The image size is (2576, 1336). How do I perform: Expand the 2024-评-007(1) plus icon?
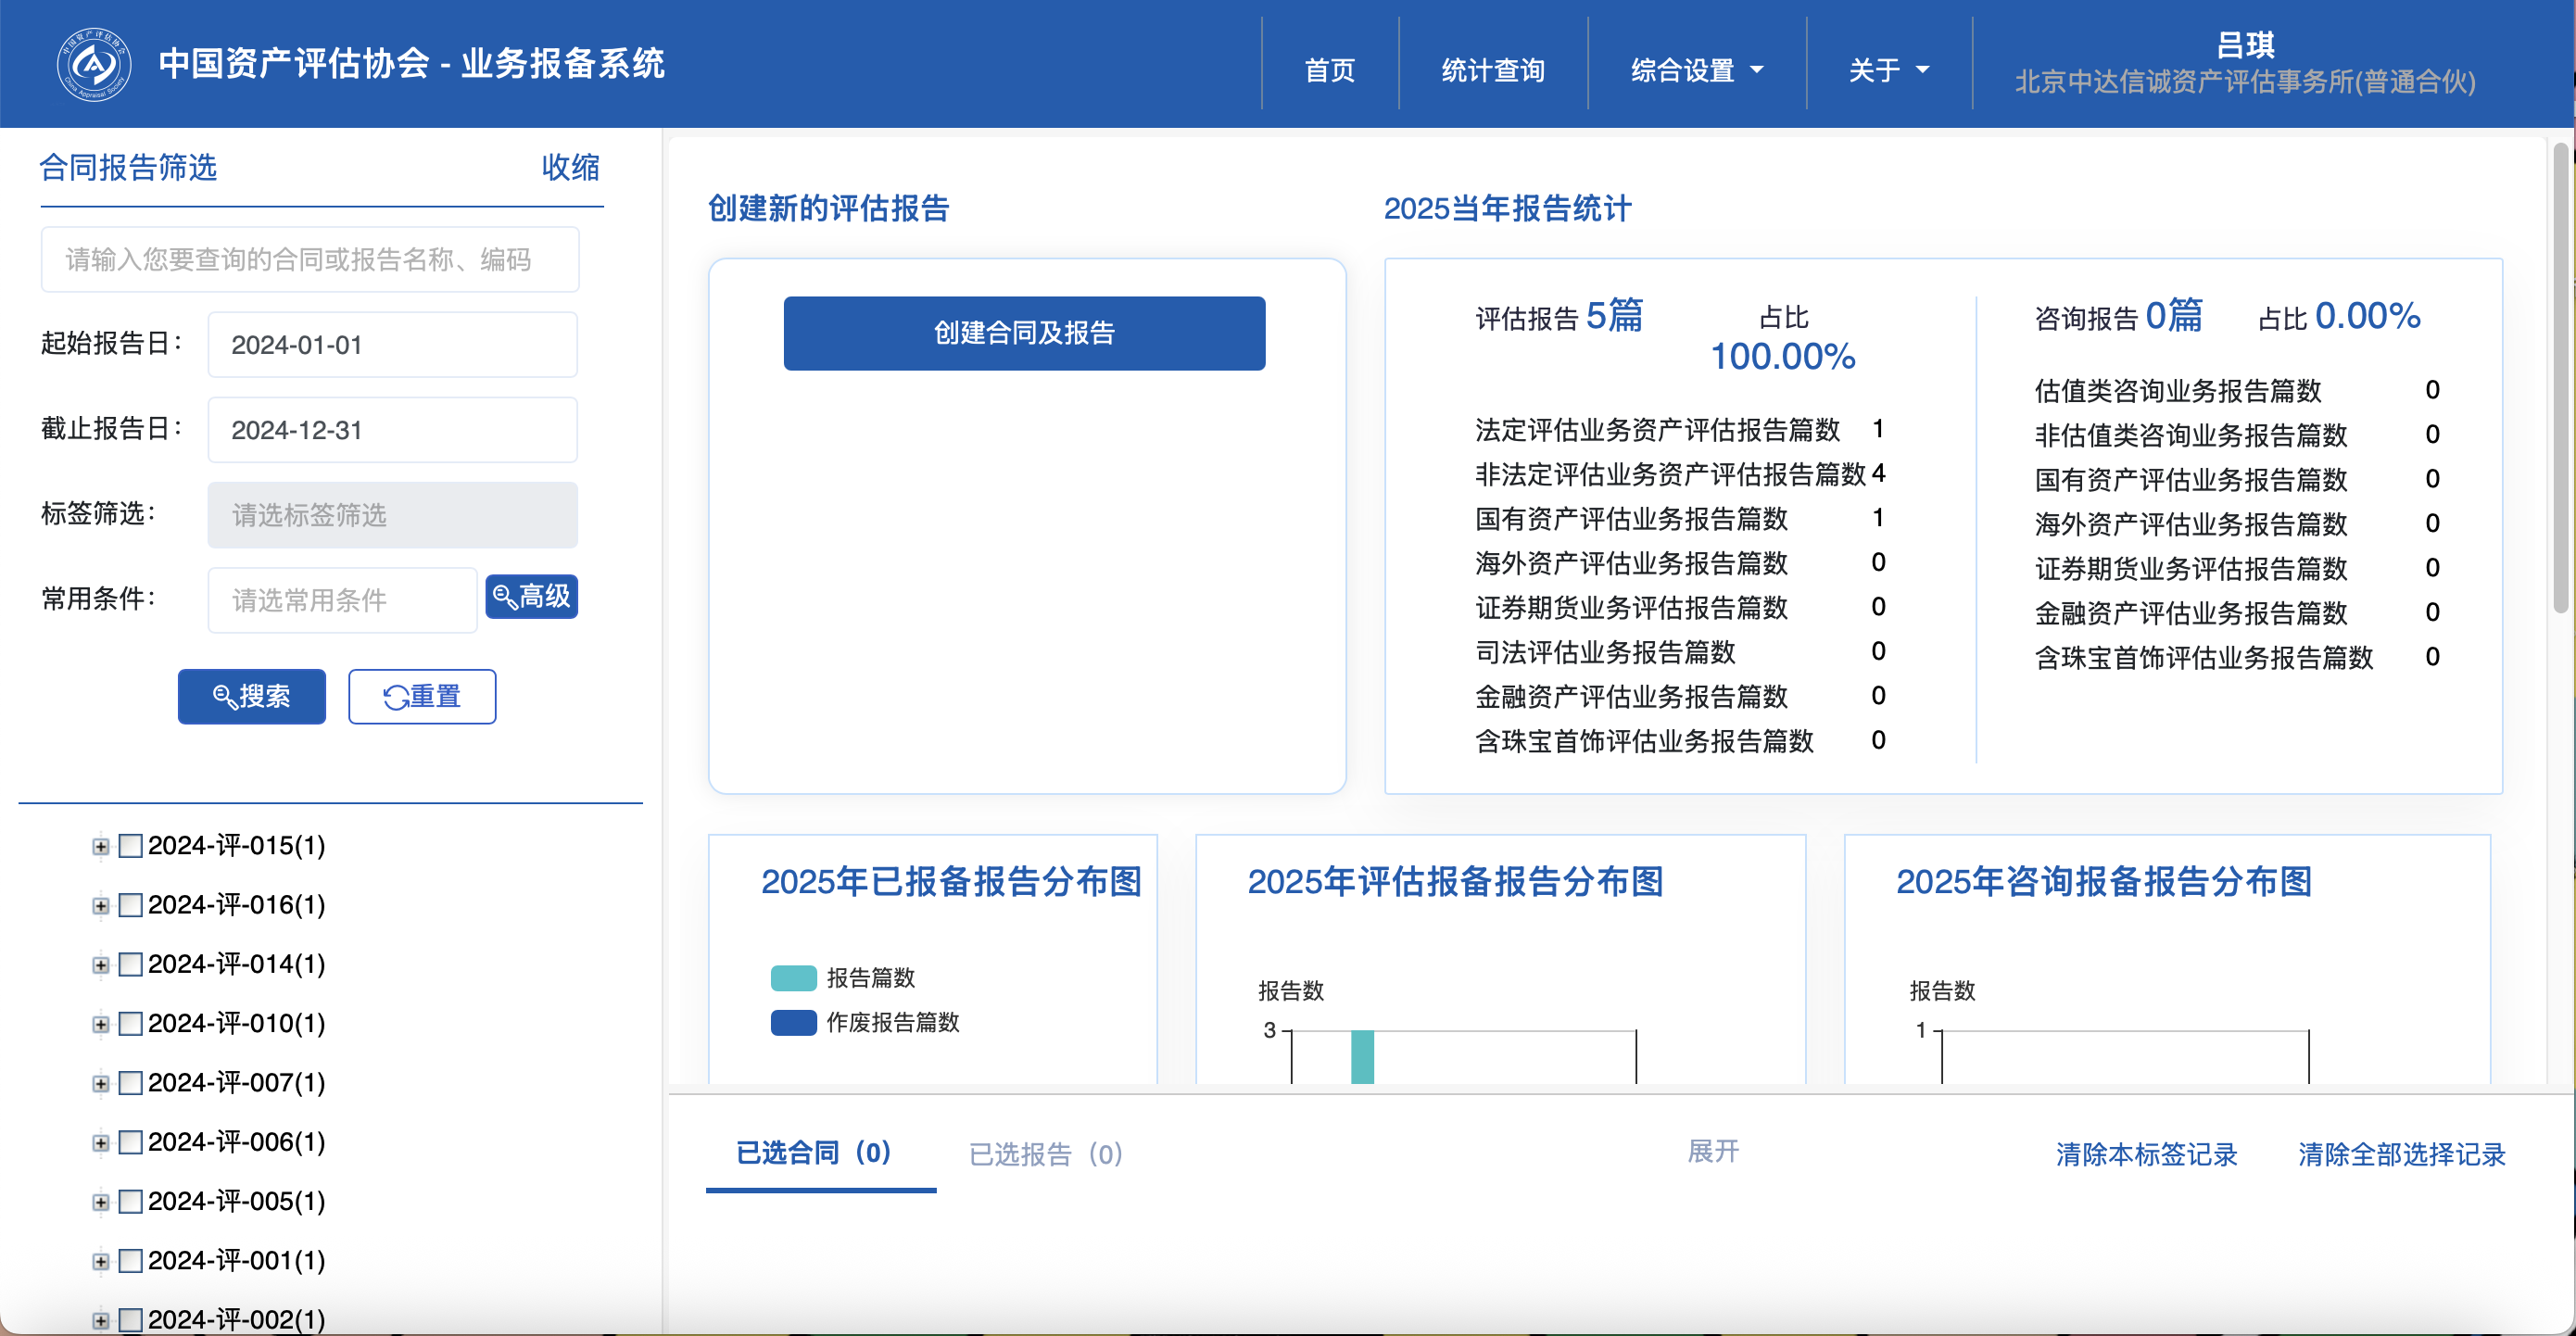100,1084
